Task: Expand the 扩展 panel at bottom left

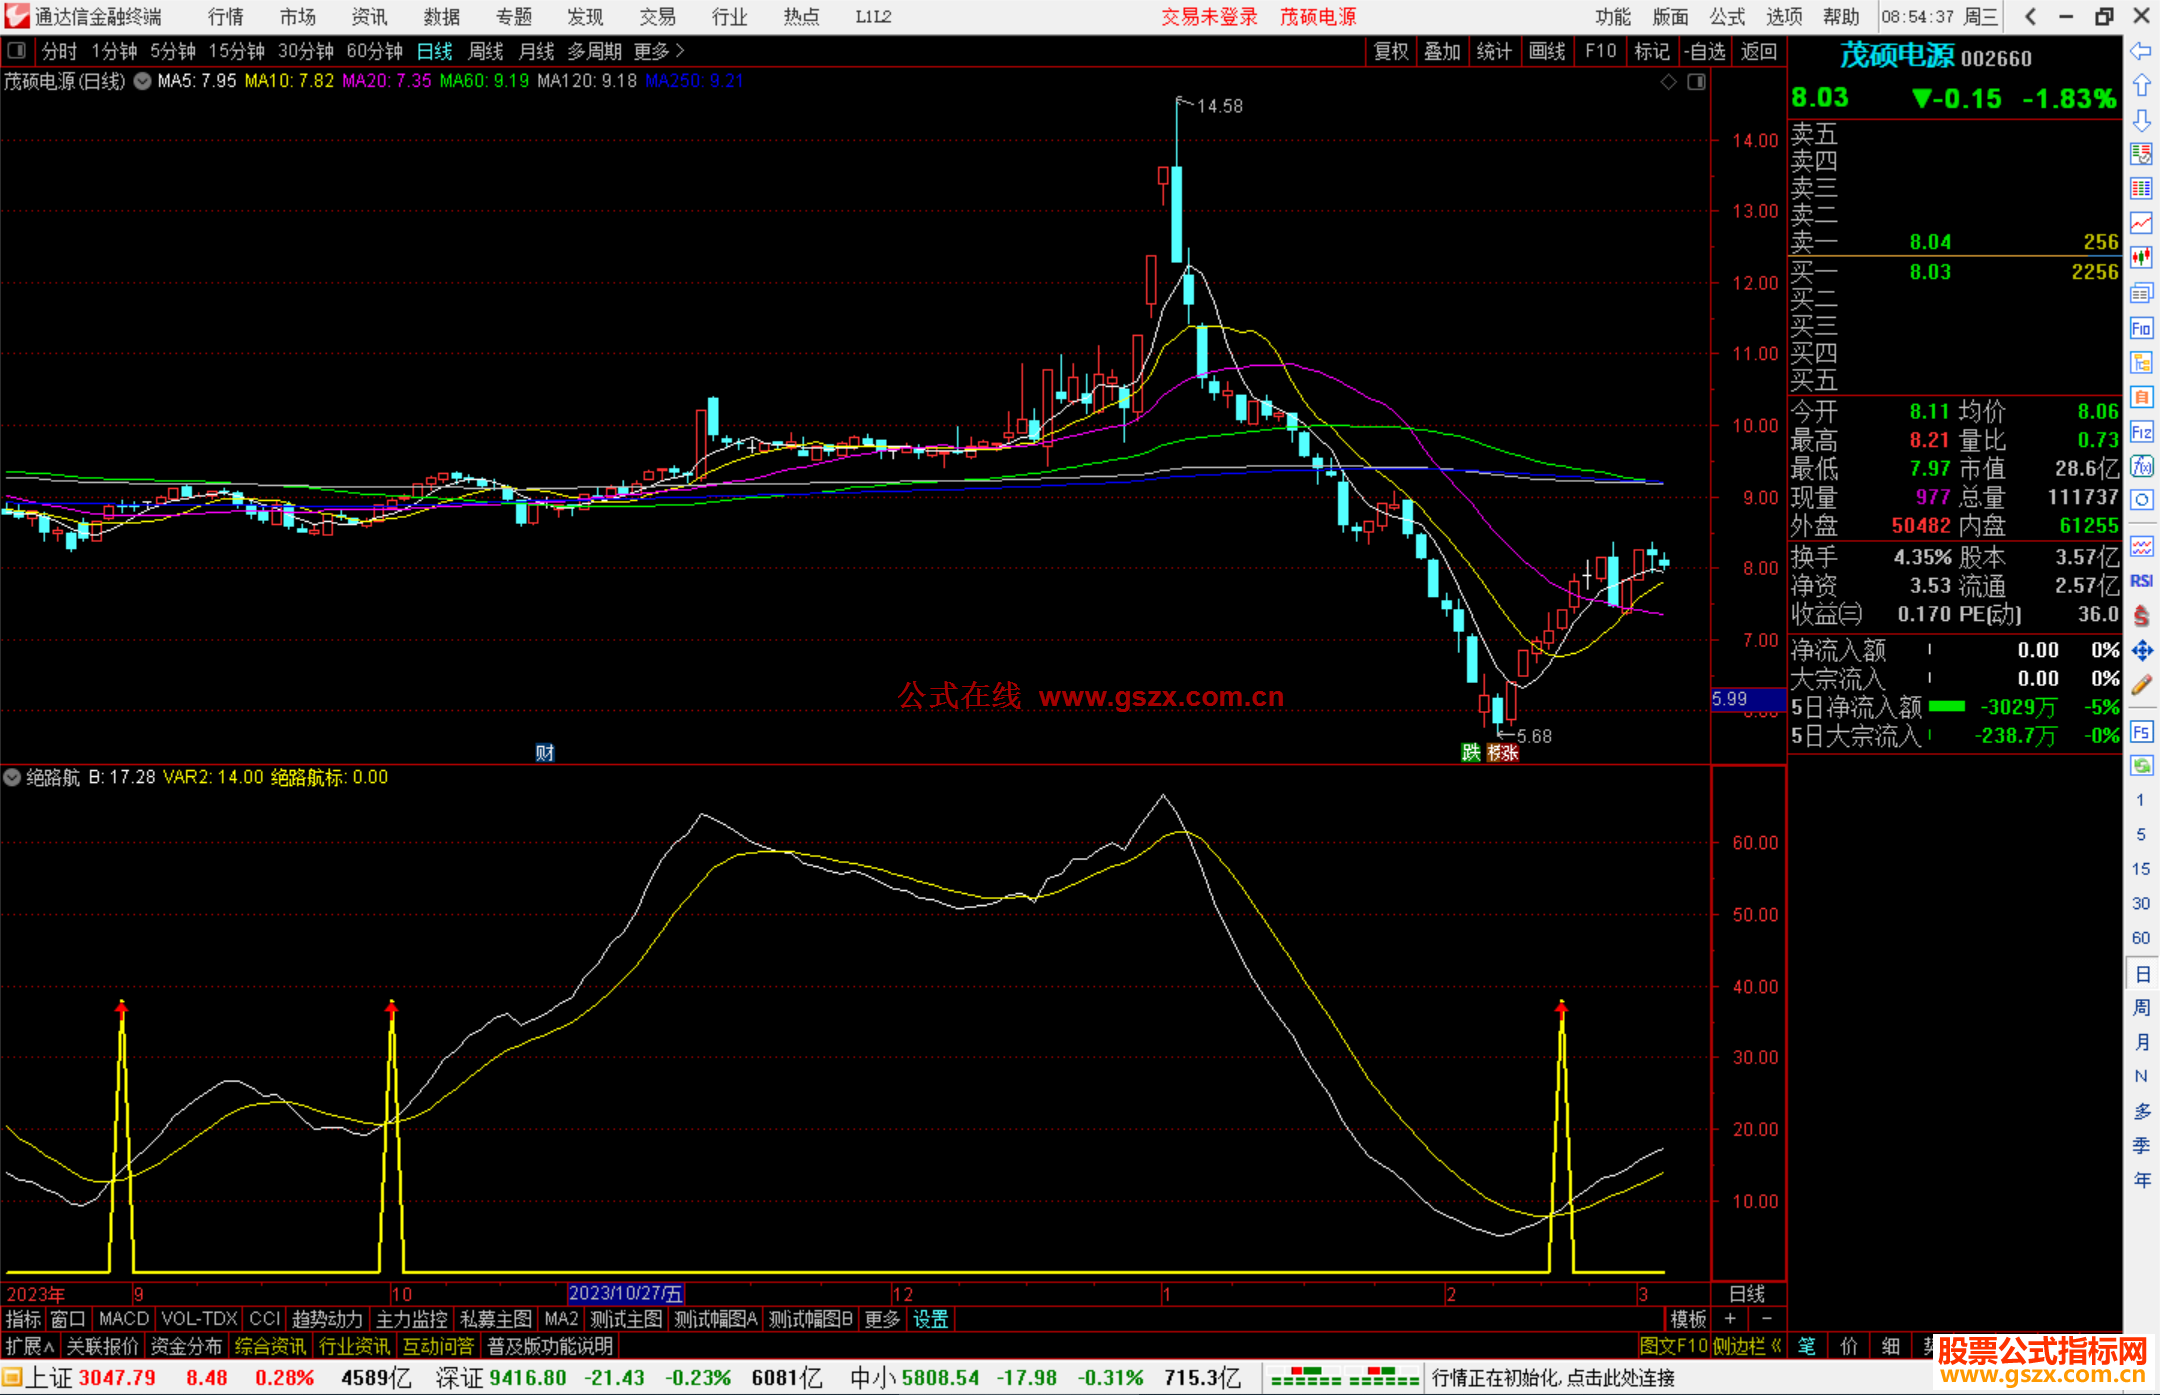Action: tap(29, 1346)
